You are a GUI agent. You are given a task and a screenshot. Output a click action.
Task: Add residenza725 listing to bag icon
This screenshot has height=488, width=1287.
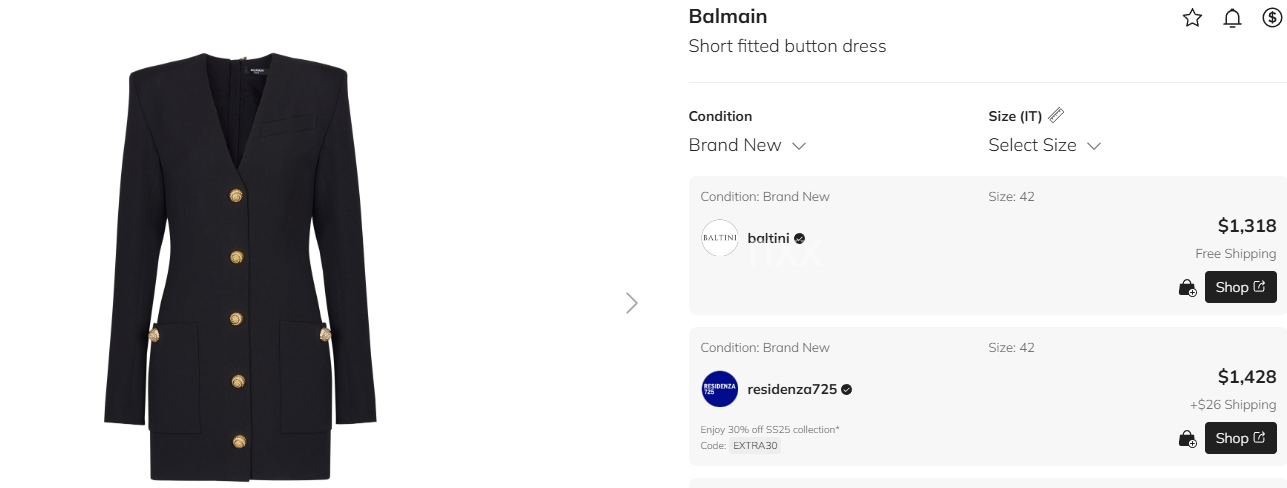click(x=1187, y=439)
